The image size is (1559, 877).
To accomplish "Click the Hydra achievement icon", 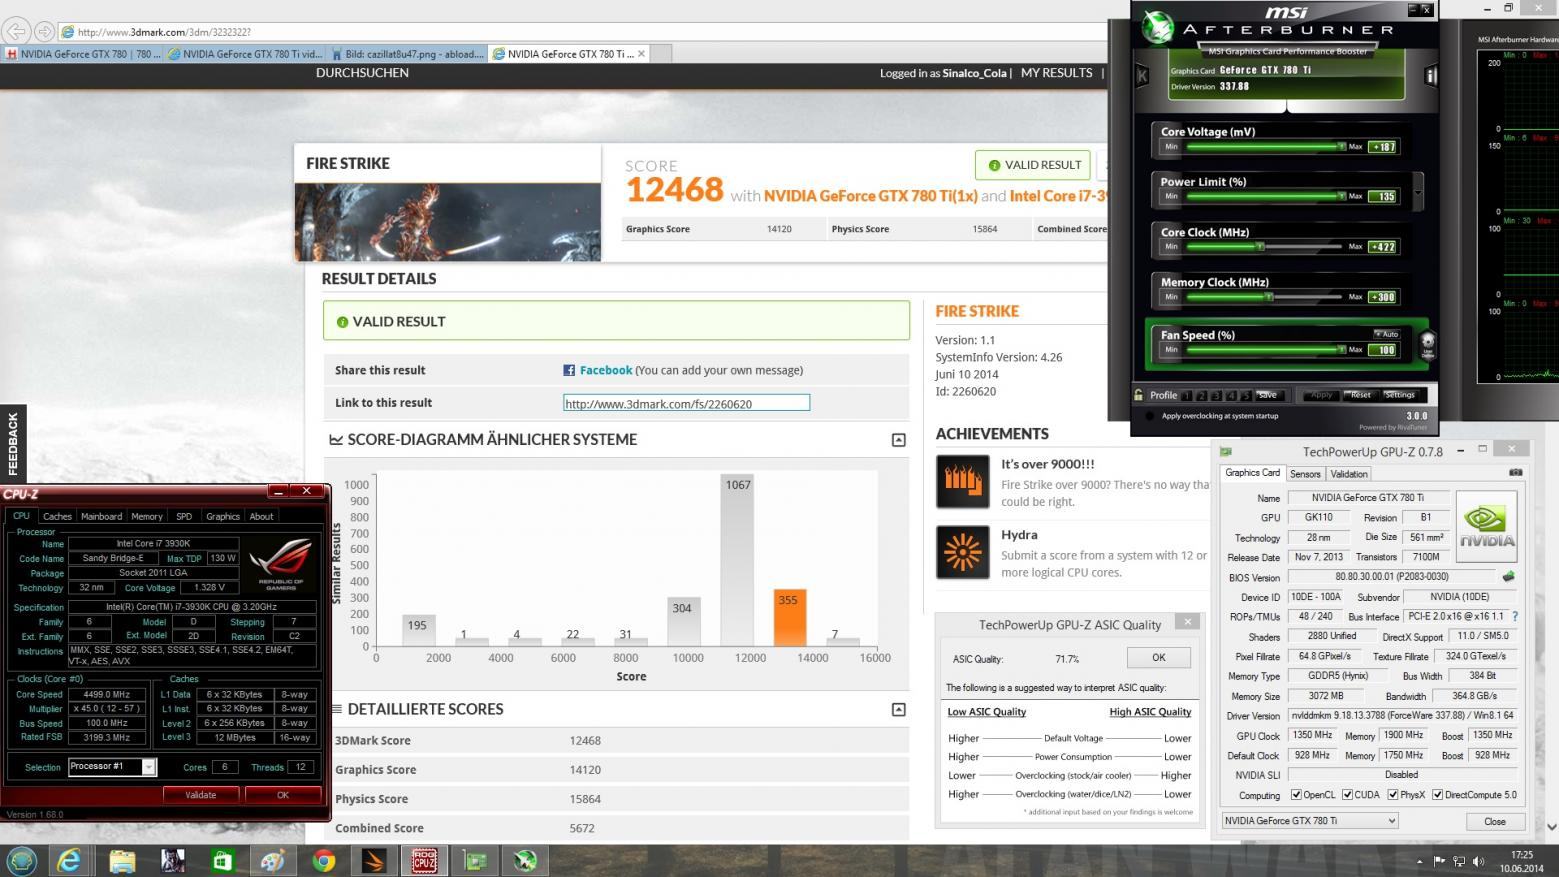I will tap(962, 552).
